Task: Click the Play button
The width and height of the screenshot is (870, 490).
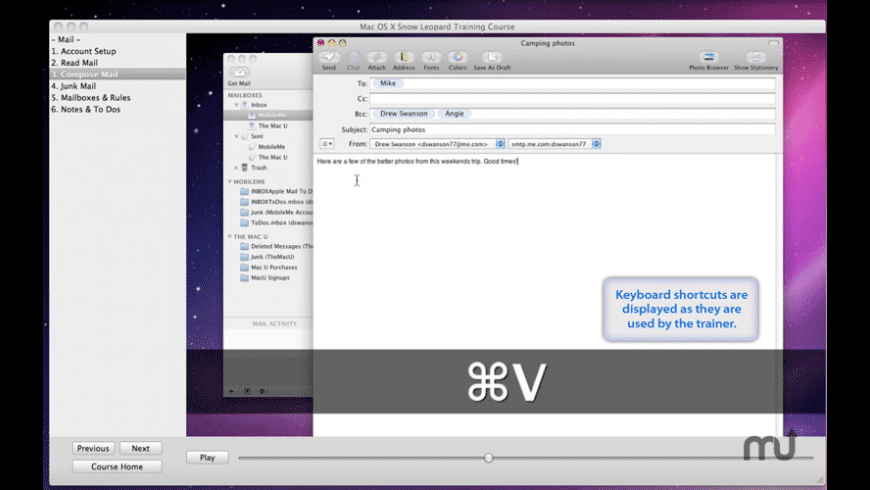Action: (x=208, y=458)
